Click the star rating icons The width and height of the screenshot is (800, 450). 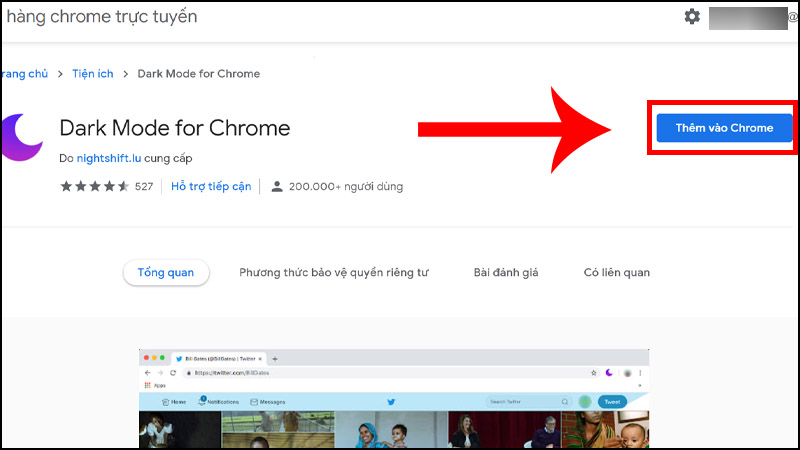point(95,187)
